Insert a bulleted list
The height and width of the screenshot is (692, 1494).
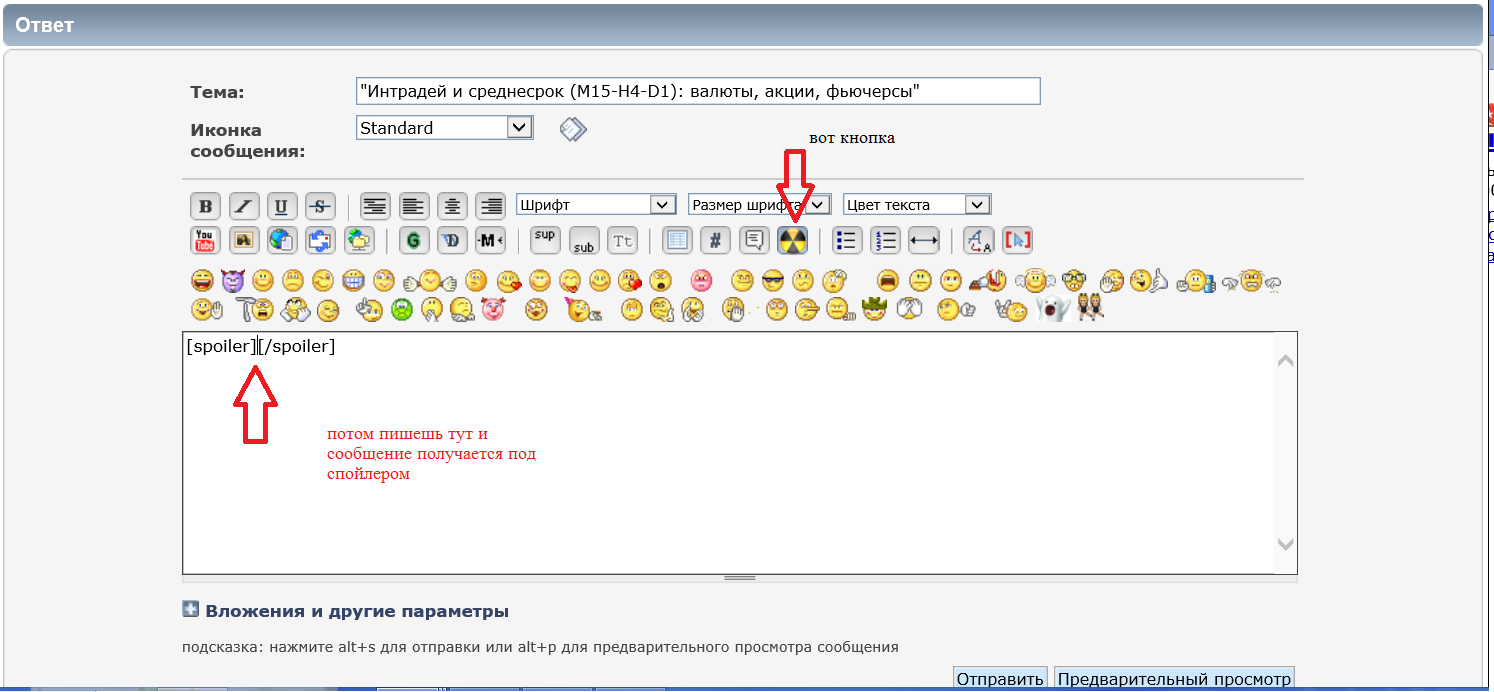point(848,240)
